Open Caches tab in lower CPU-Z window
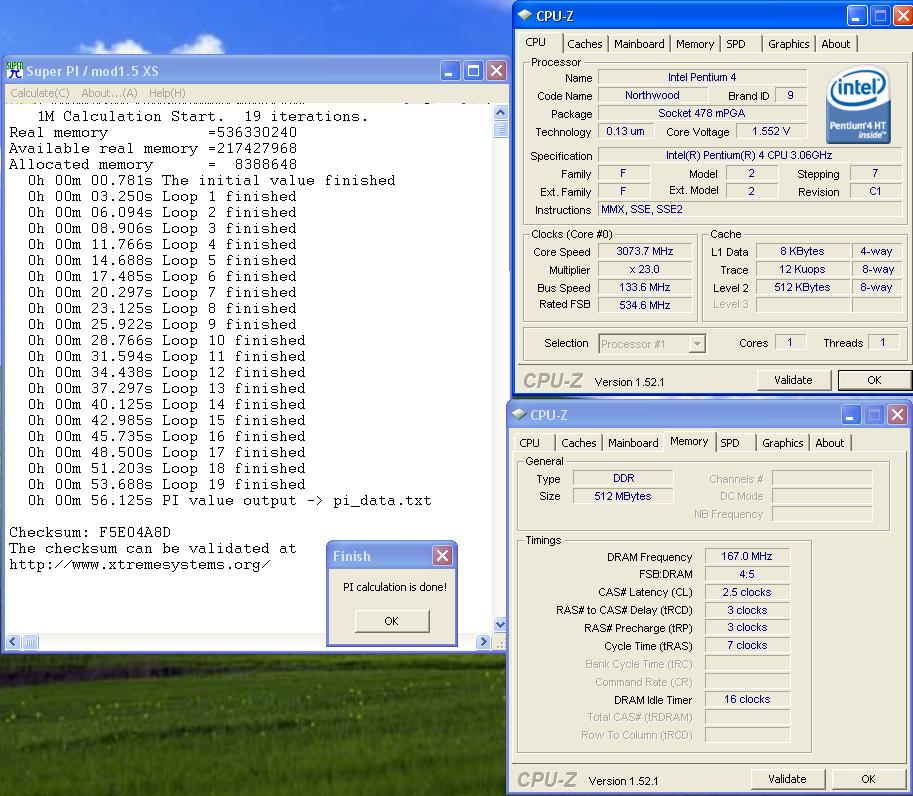The height and width of the screenshot is (796, 913). pyautogui.click(x=579, y=443)
